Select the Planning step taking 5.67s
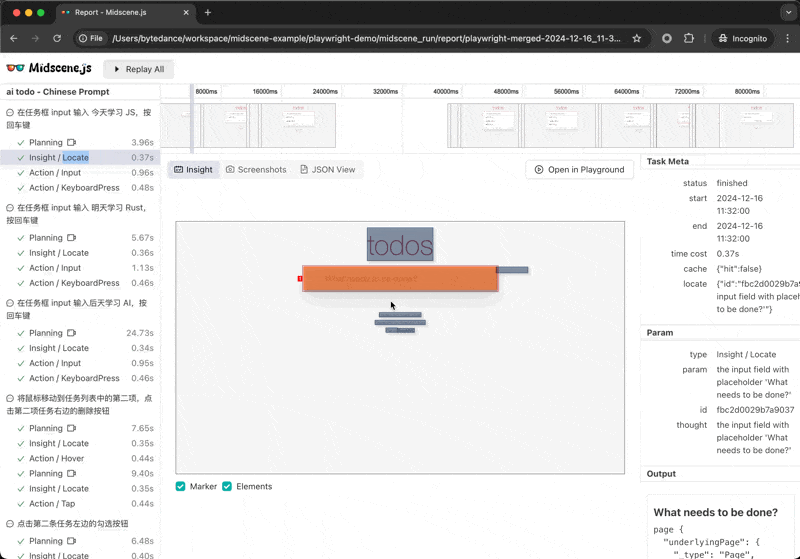Viewport: 800px width, 559px height. pyautogui.click(x=80, y=238)
